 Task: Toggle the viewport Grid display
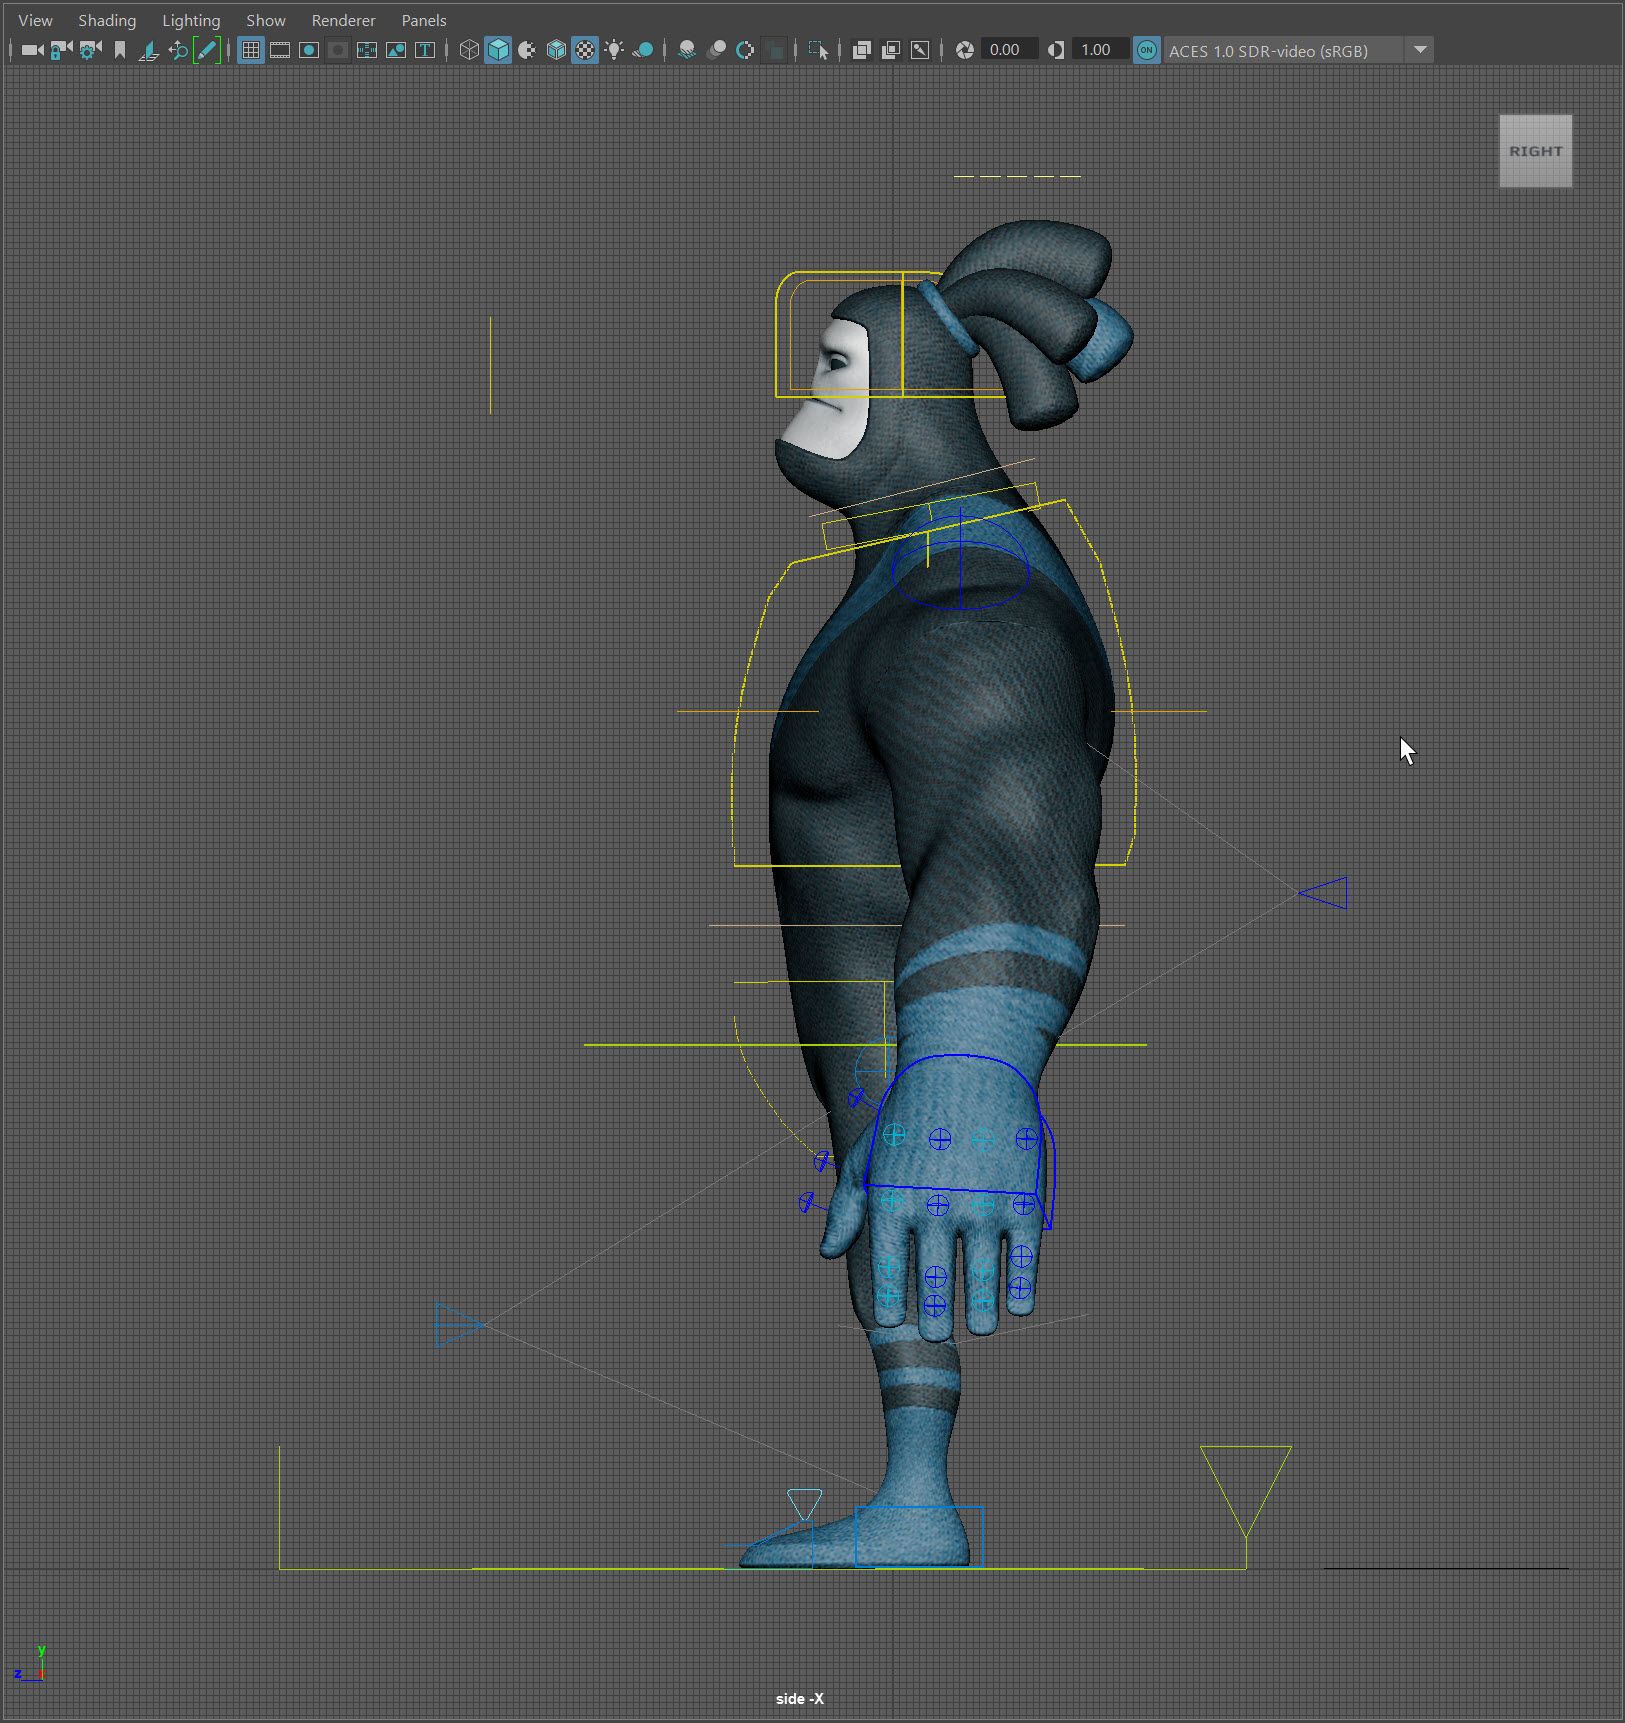click(251, 50)
